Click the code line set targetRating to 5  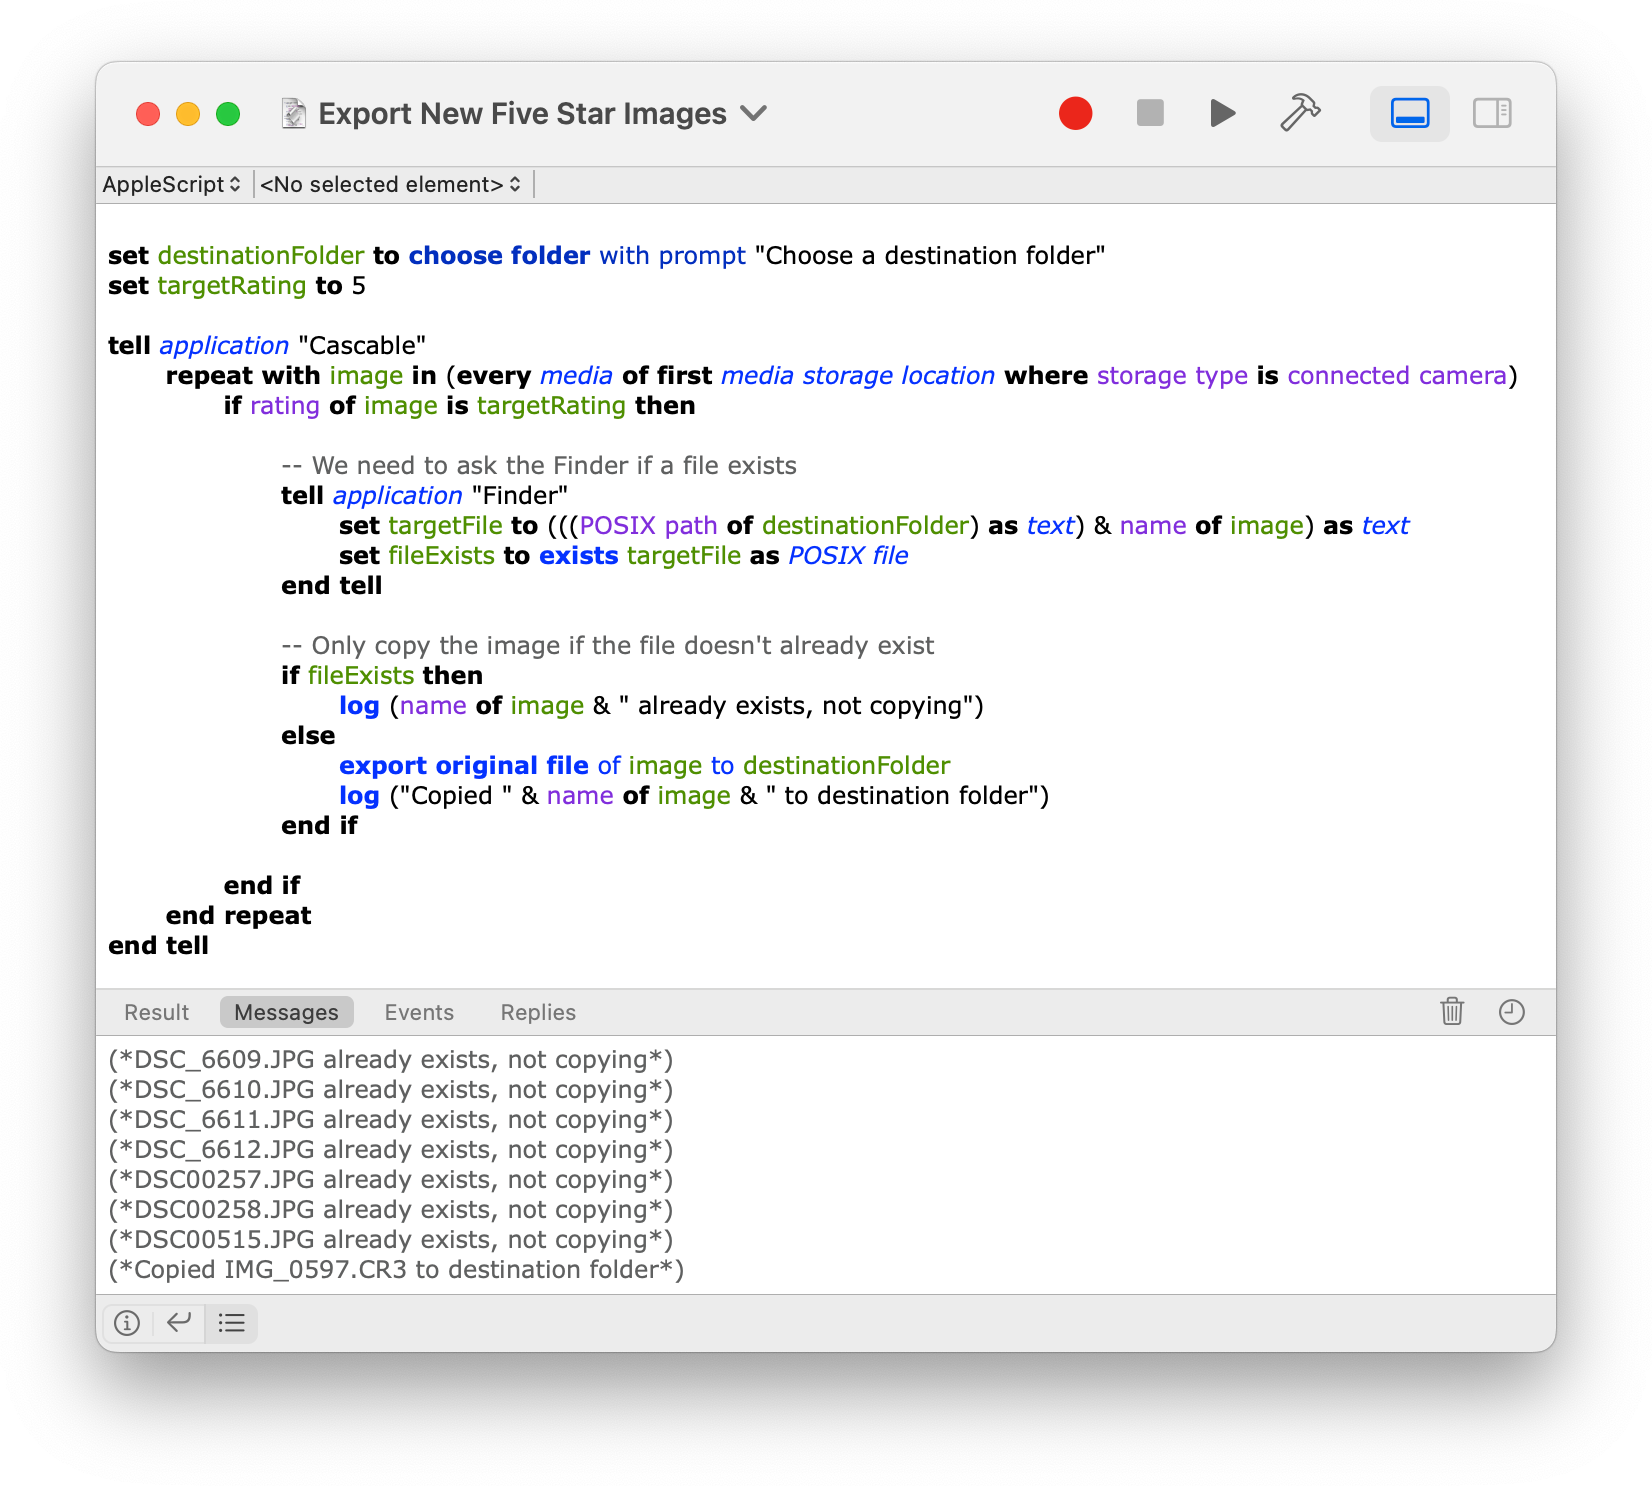[237, 286]
